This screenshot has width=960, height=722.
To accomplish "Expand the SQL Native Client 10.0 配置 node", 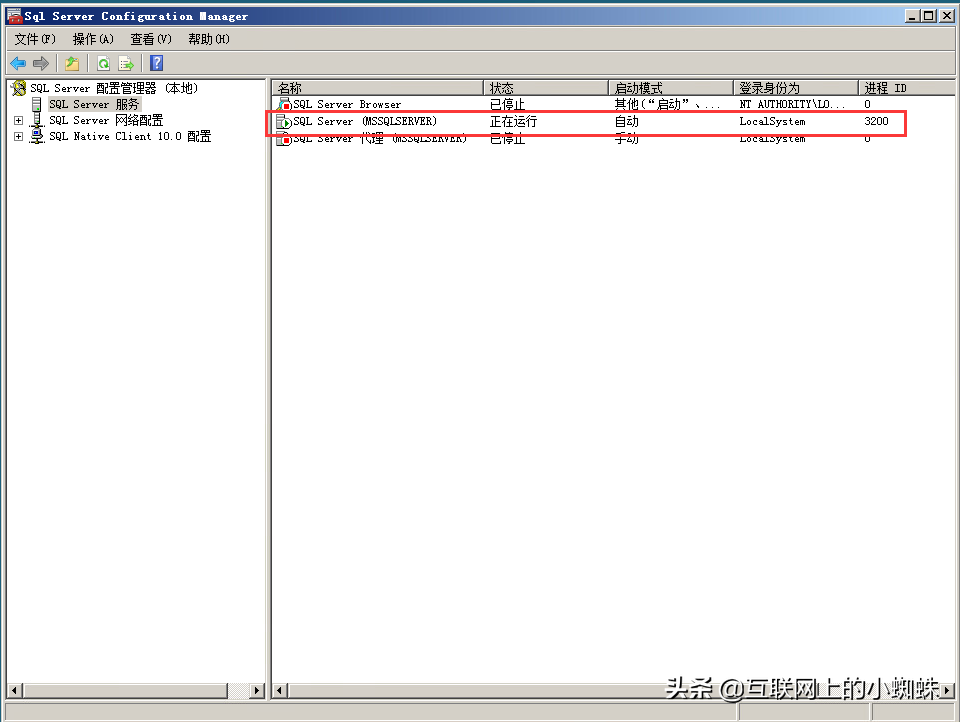I will (18, 136).
